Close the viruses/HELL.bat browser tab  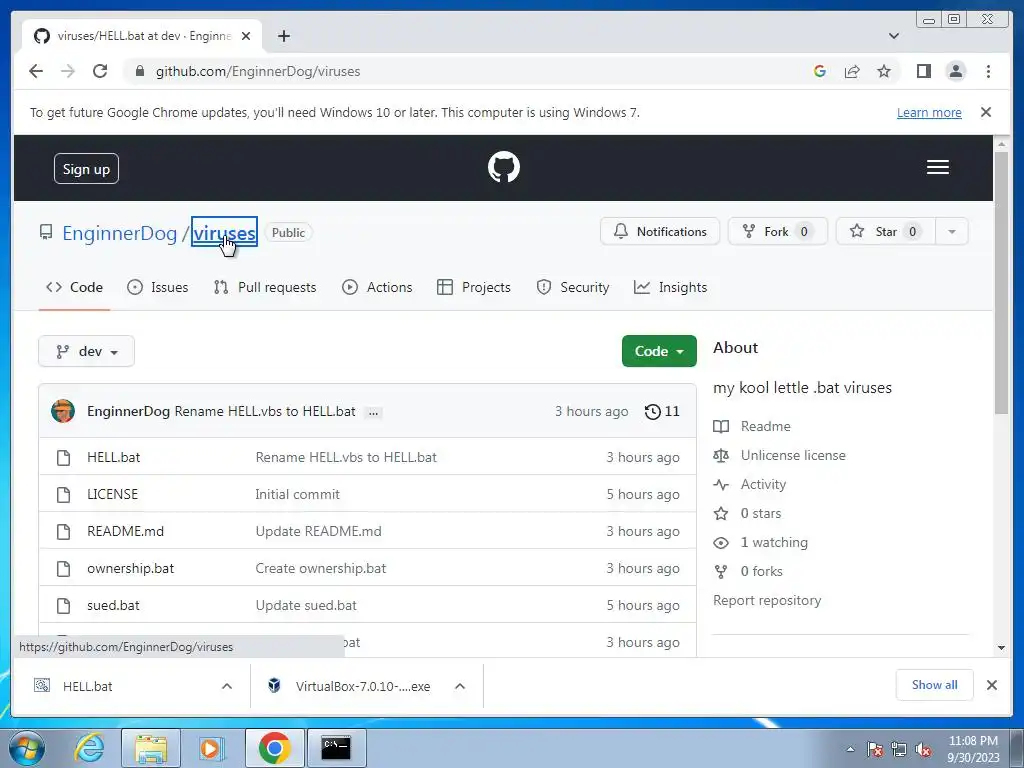(246, 36)
